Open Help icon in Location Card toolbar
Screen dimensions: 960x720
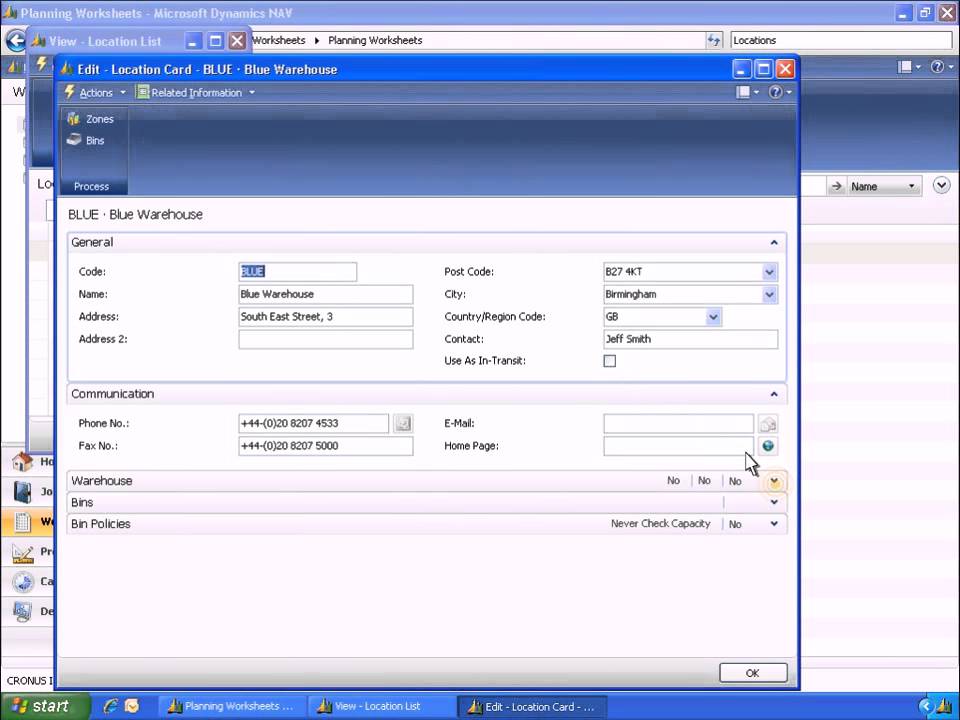779,92
